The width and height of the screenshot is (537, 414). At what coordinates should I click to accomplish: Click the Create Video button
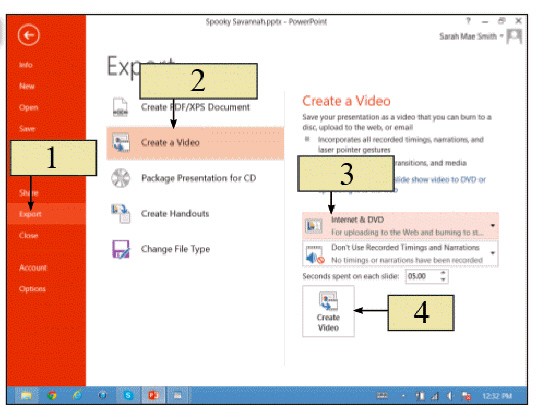pyautogui.click(x=328, y=311)
